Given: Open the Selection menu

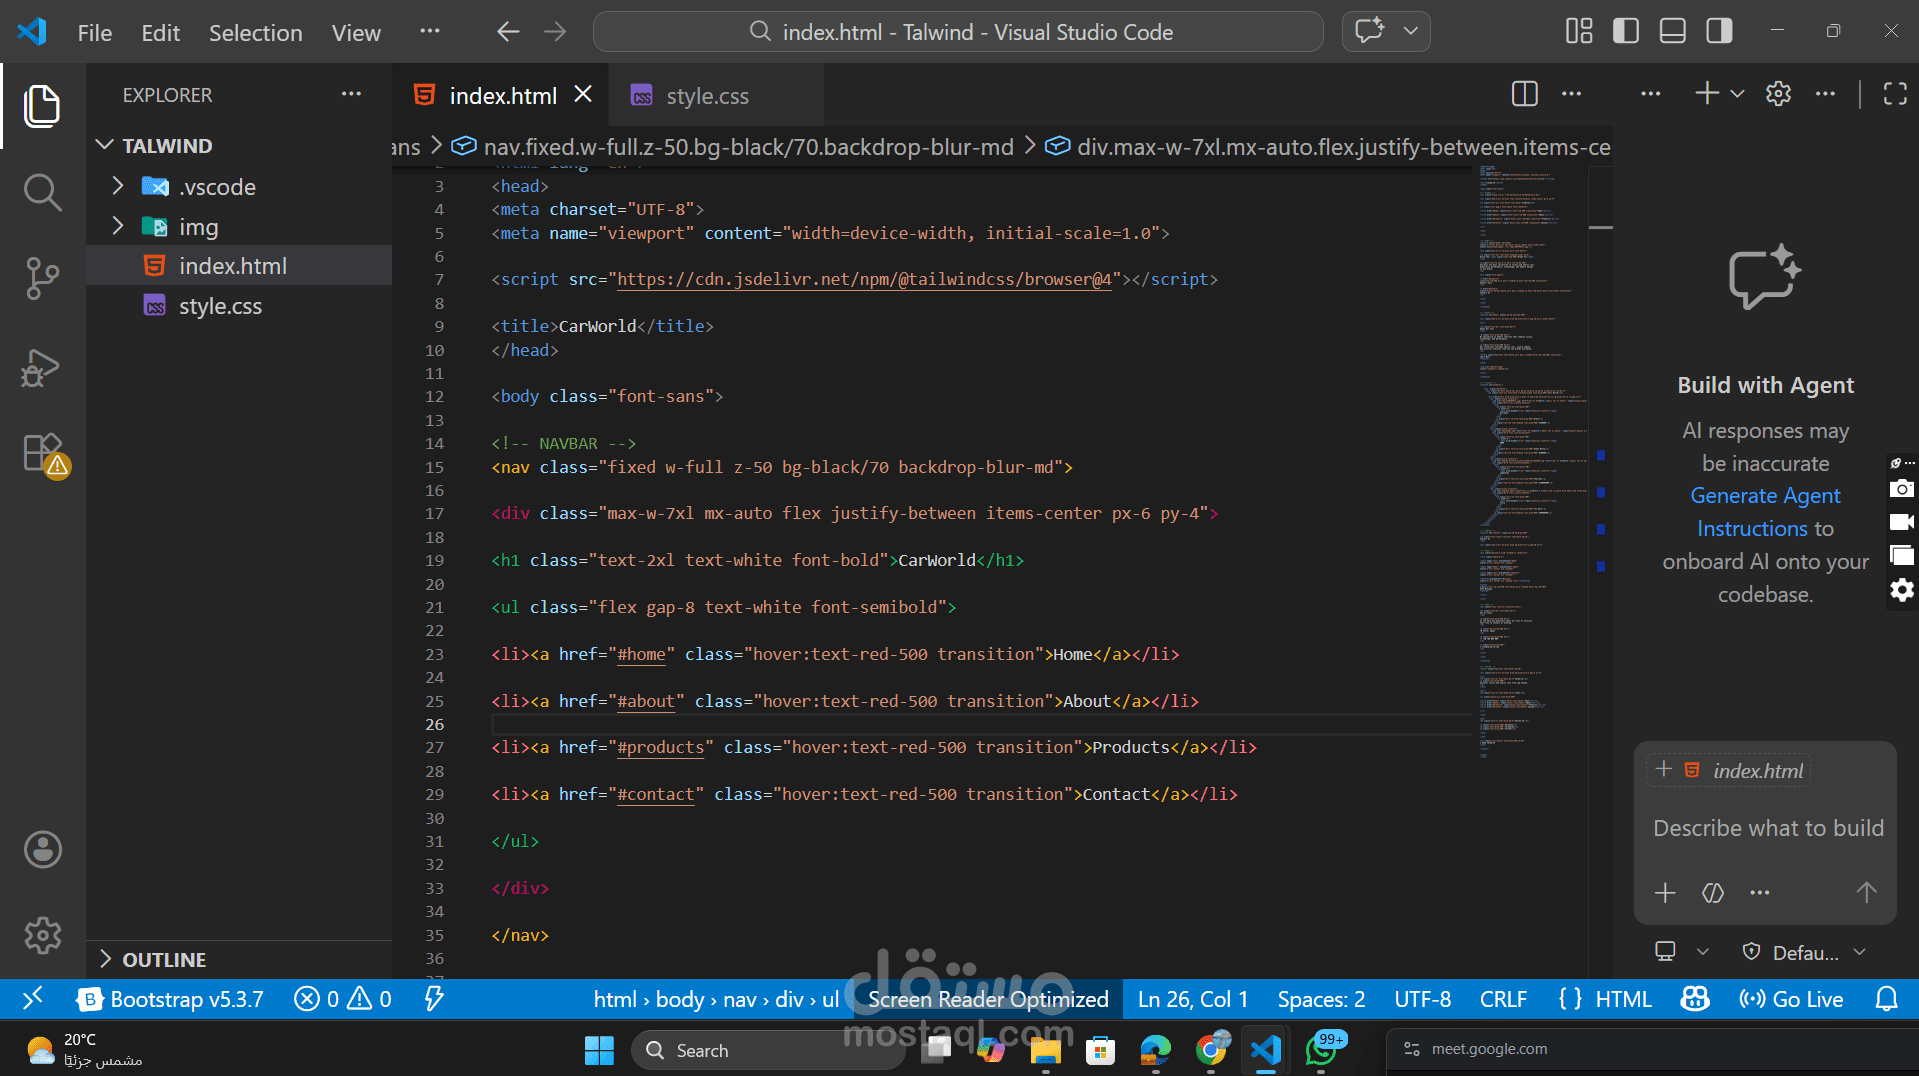Looking at the screenshot, I should (255, 33).
